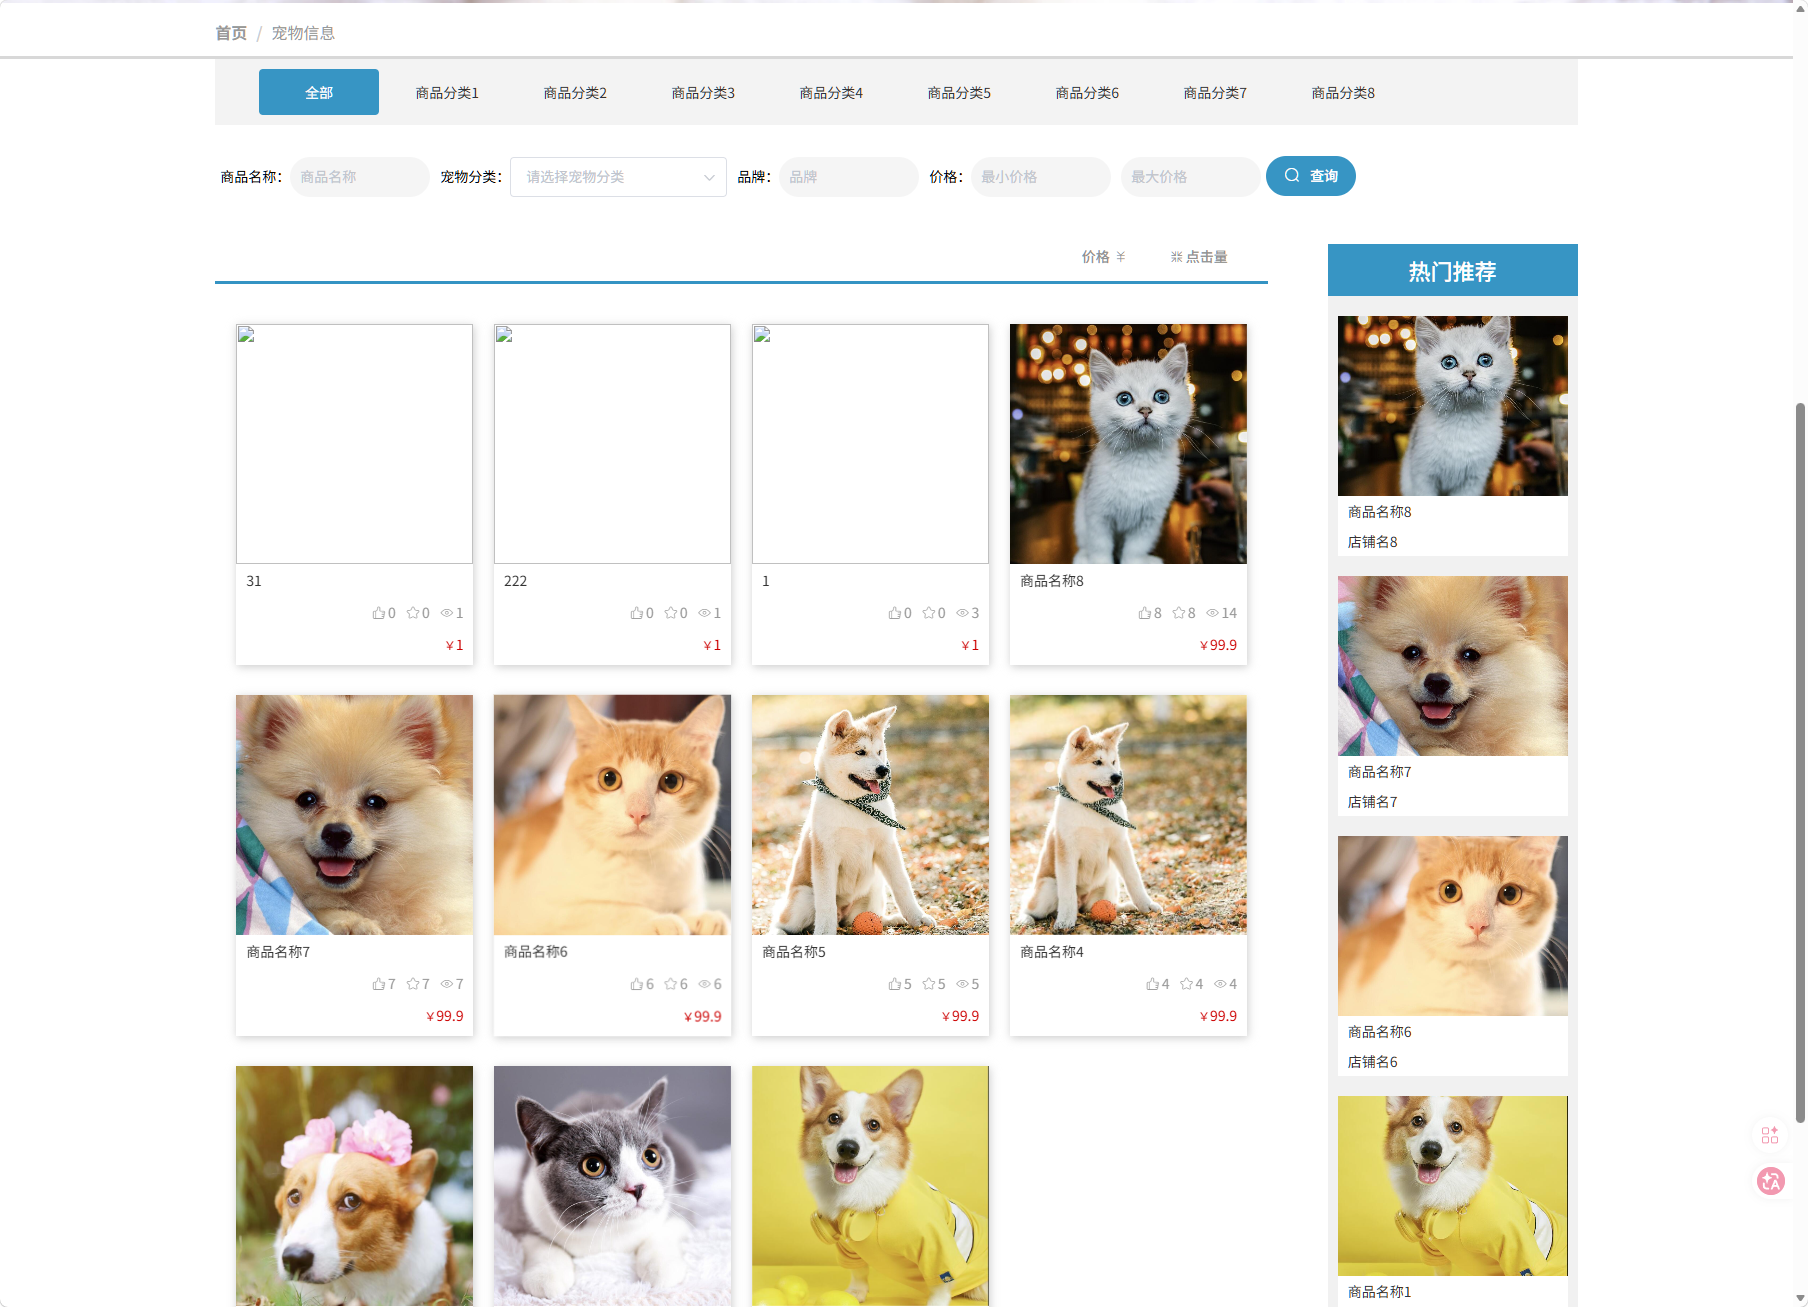Open the gray and white cat product image
The height and width of the screenshot is (1307, 1808).
click(612, 1186)
